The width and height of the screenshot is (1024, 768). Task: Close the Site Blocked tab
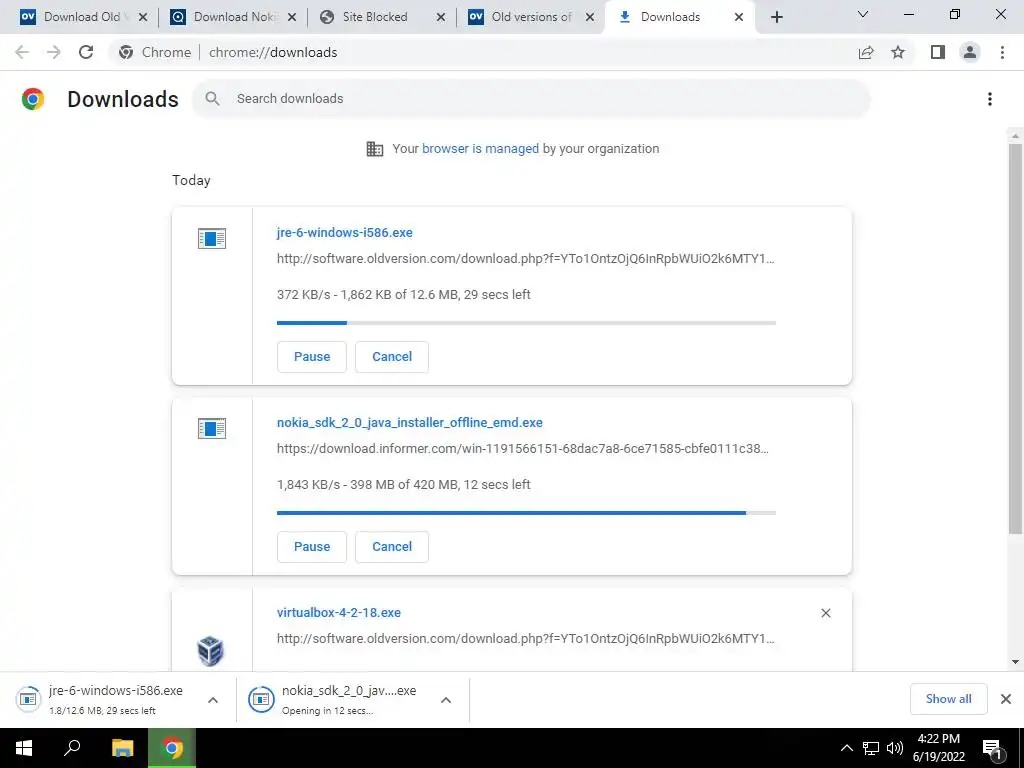click(441, 17)
